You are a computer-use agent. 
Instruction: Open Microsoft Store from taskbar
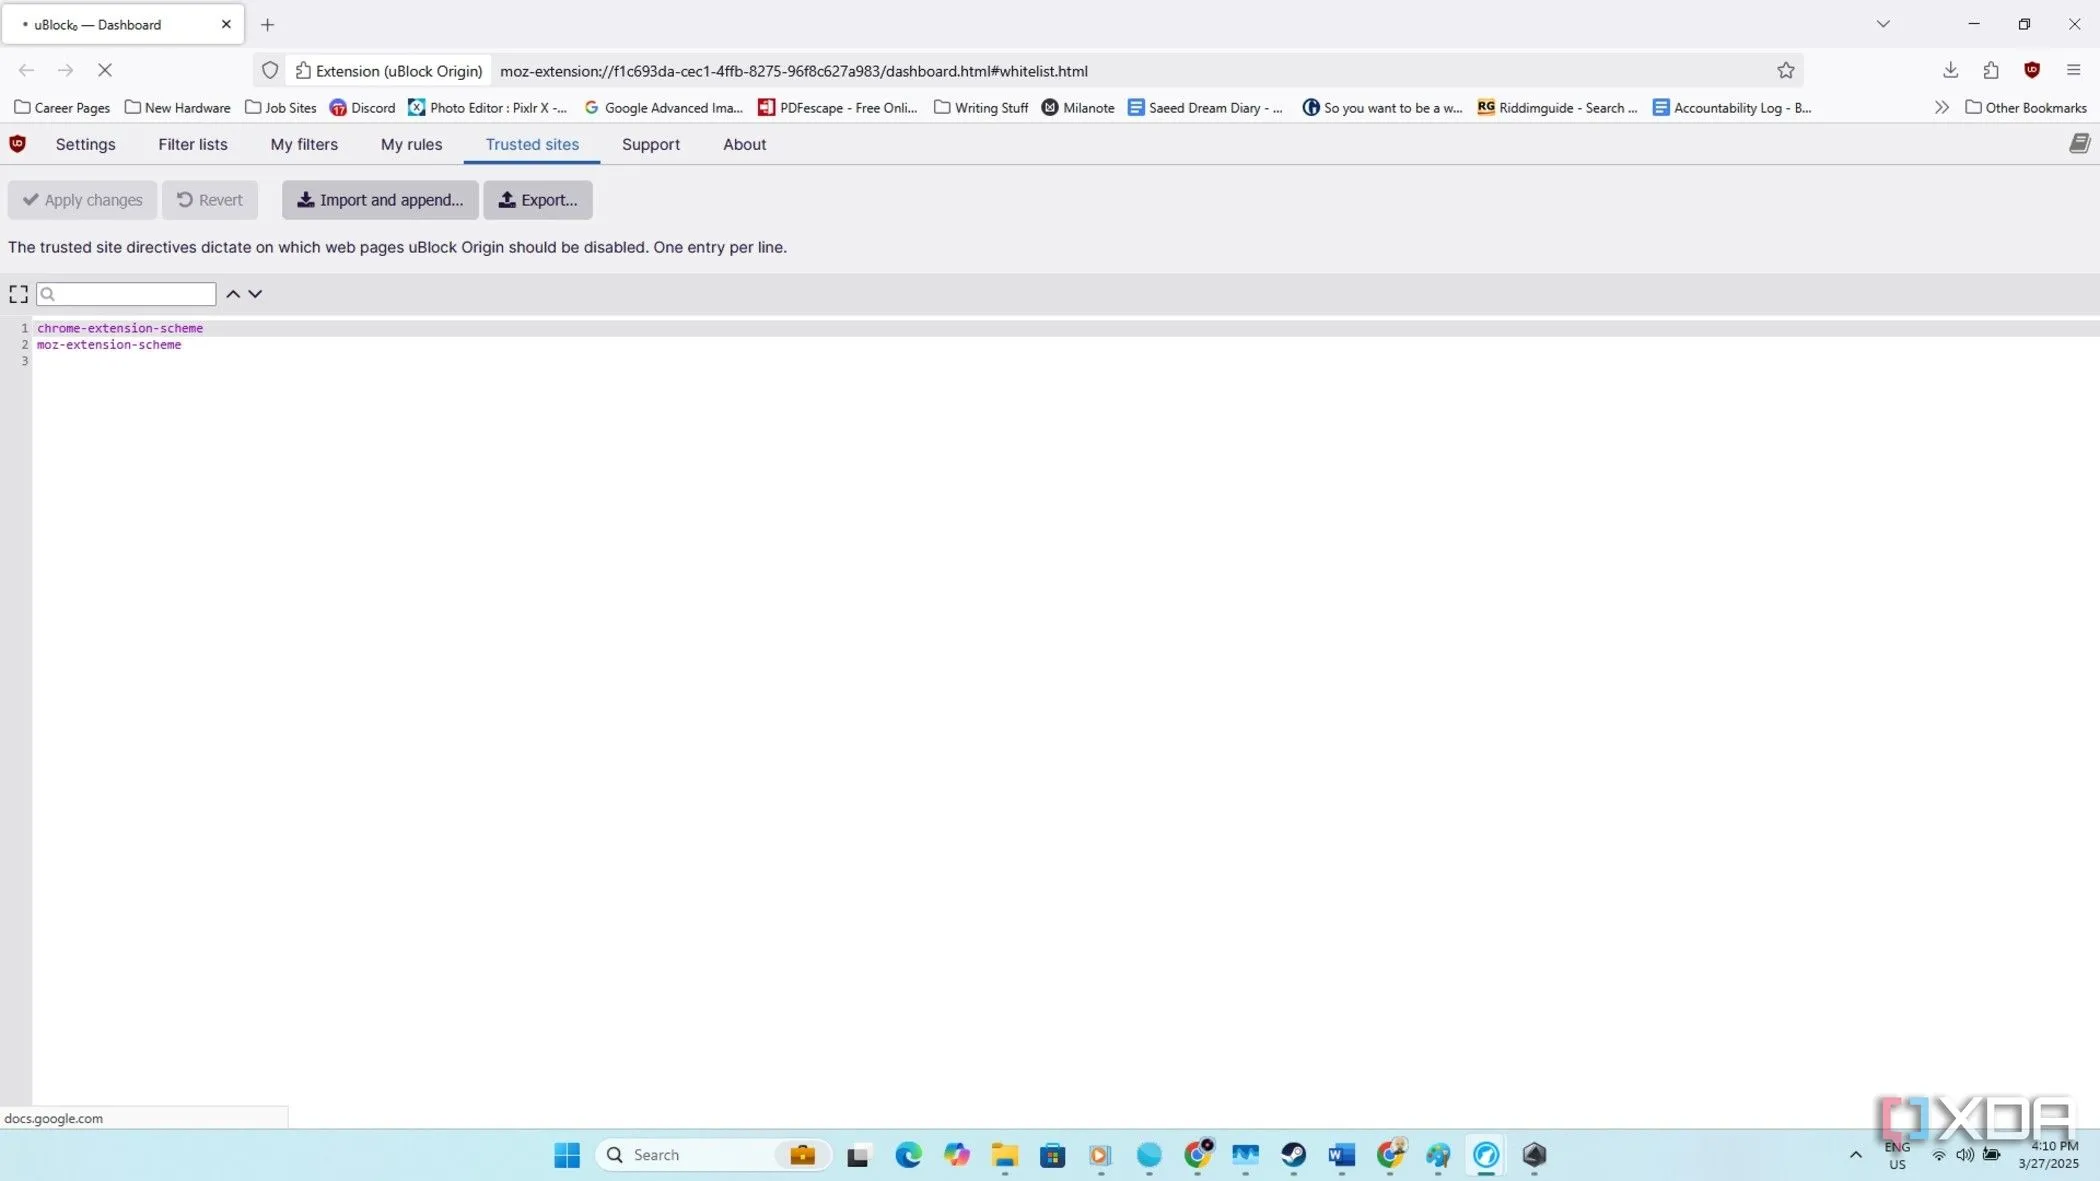pos(1052,1155)
